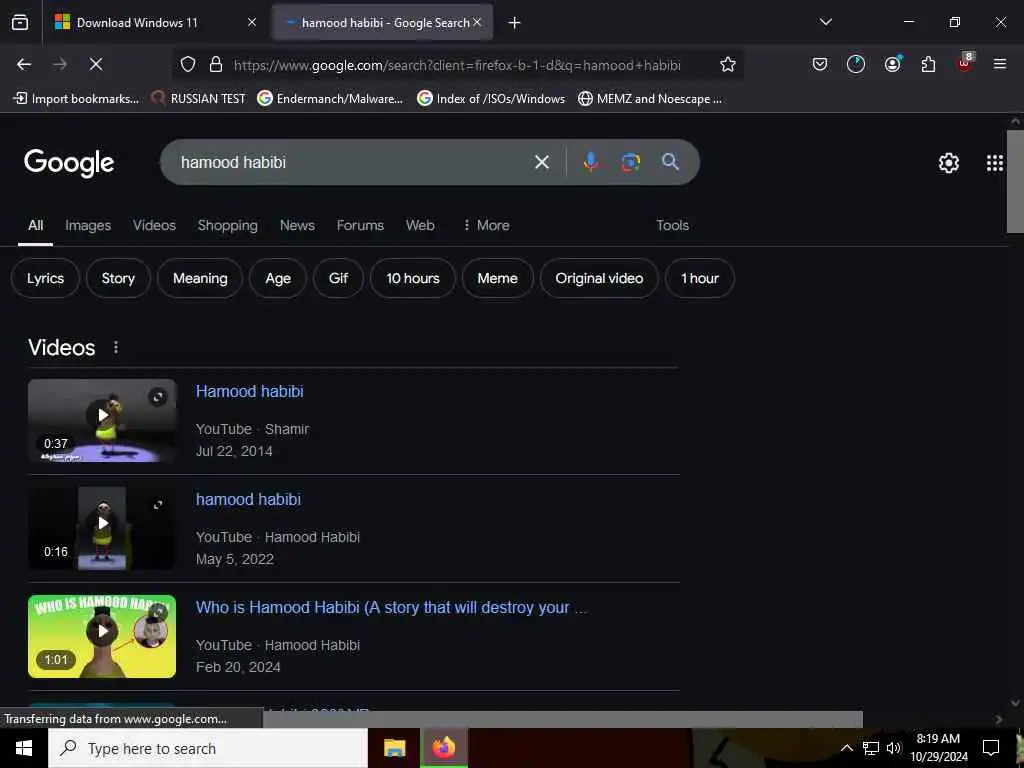The height and width of the screenshot is (768, 1024).
Task: Show hidden system tray icons
Action: coord(846,748)
